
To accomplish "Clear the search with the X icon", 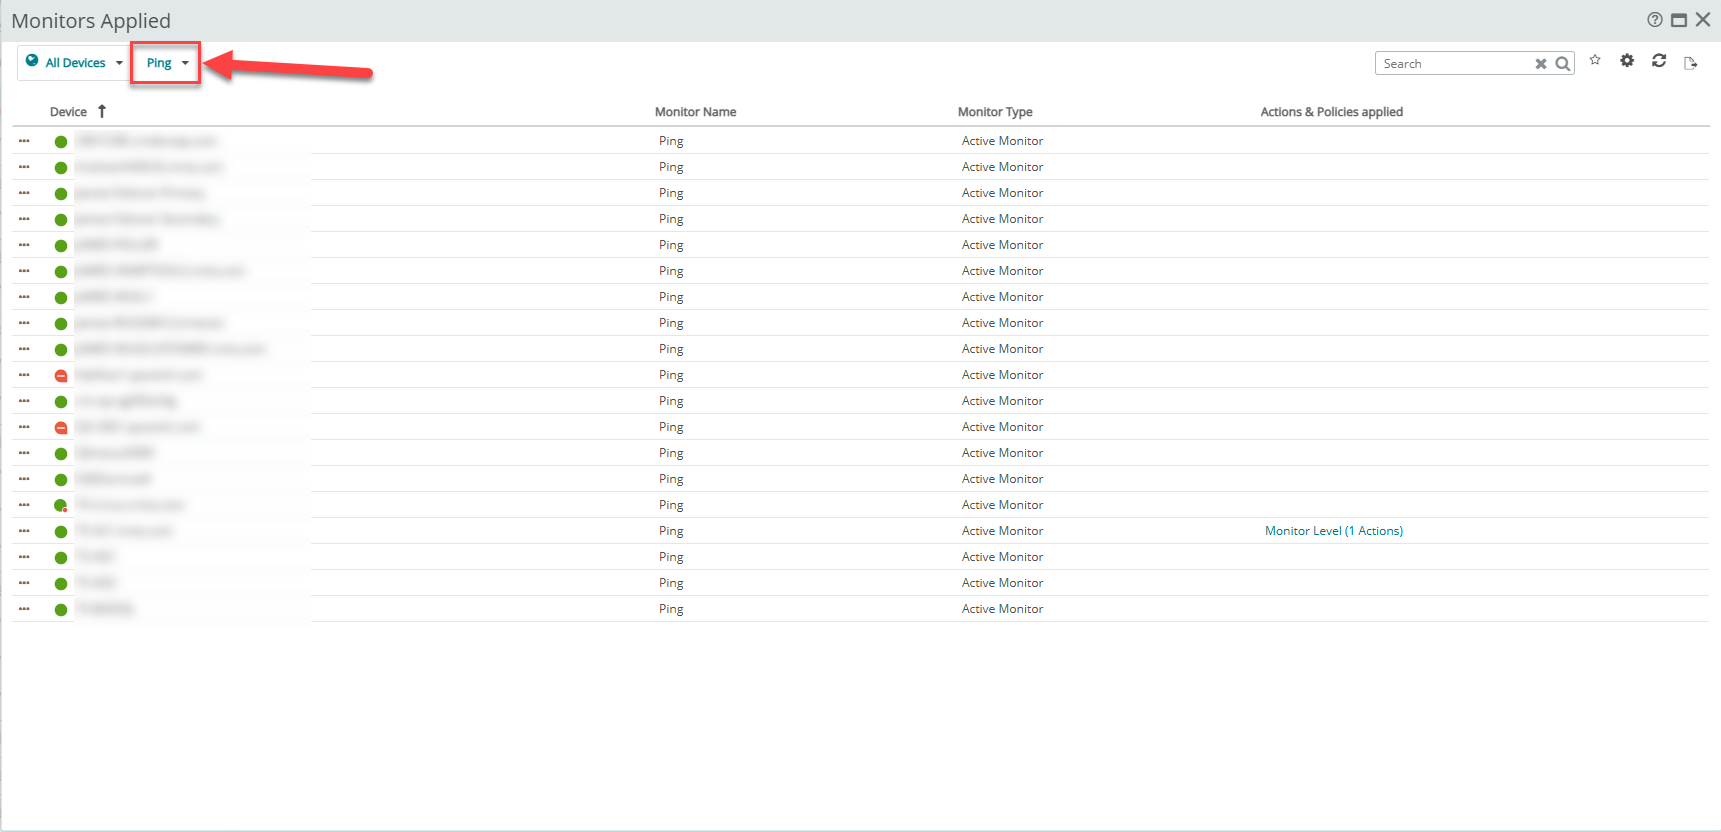I will (1541, 64).
